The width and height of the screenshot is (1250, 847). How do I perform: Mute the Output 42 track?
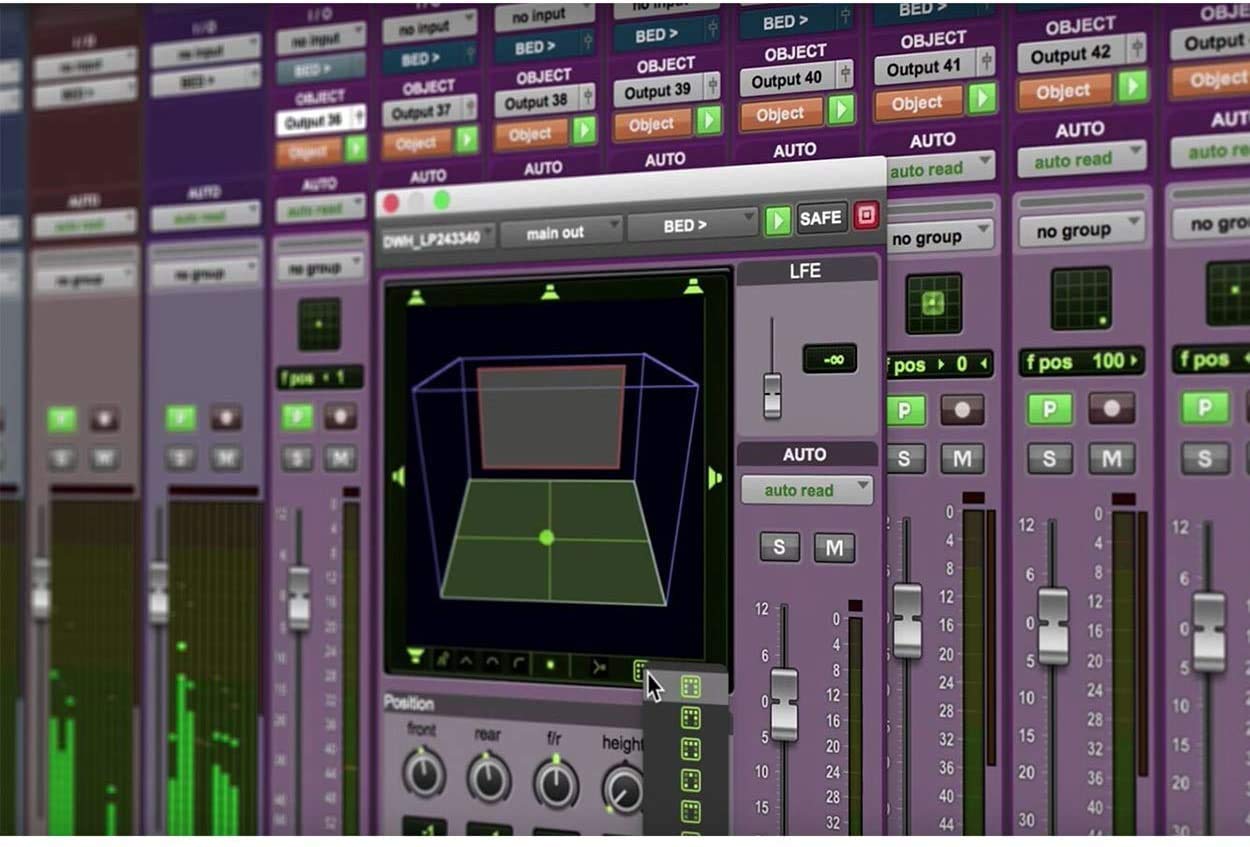(1111, 459)
